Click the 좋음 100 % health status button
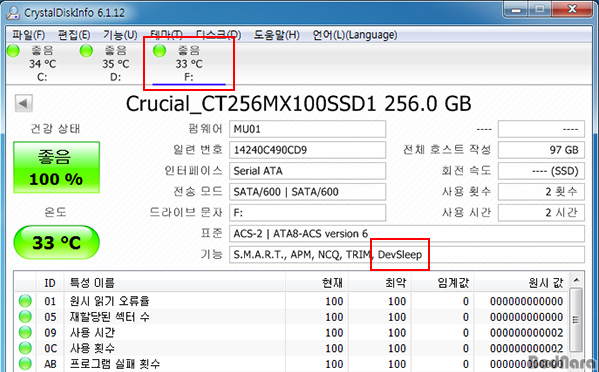 coord(57,167)
